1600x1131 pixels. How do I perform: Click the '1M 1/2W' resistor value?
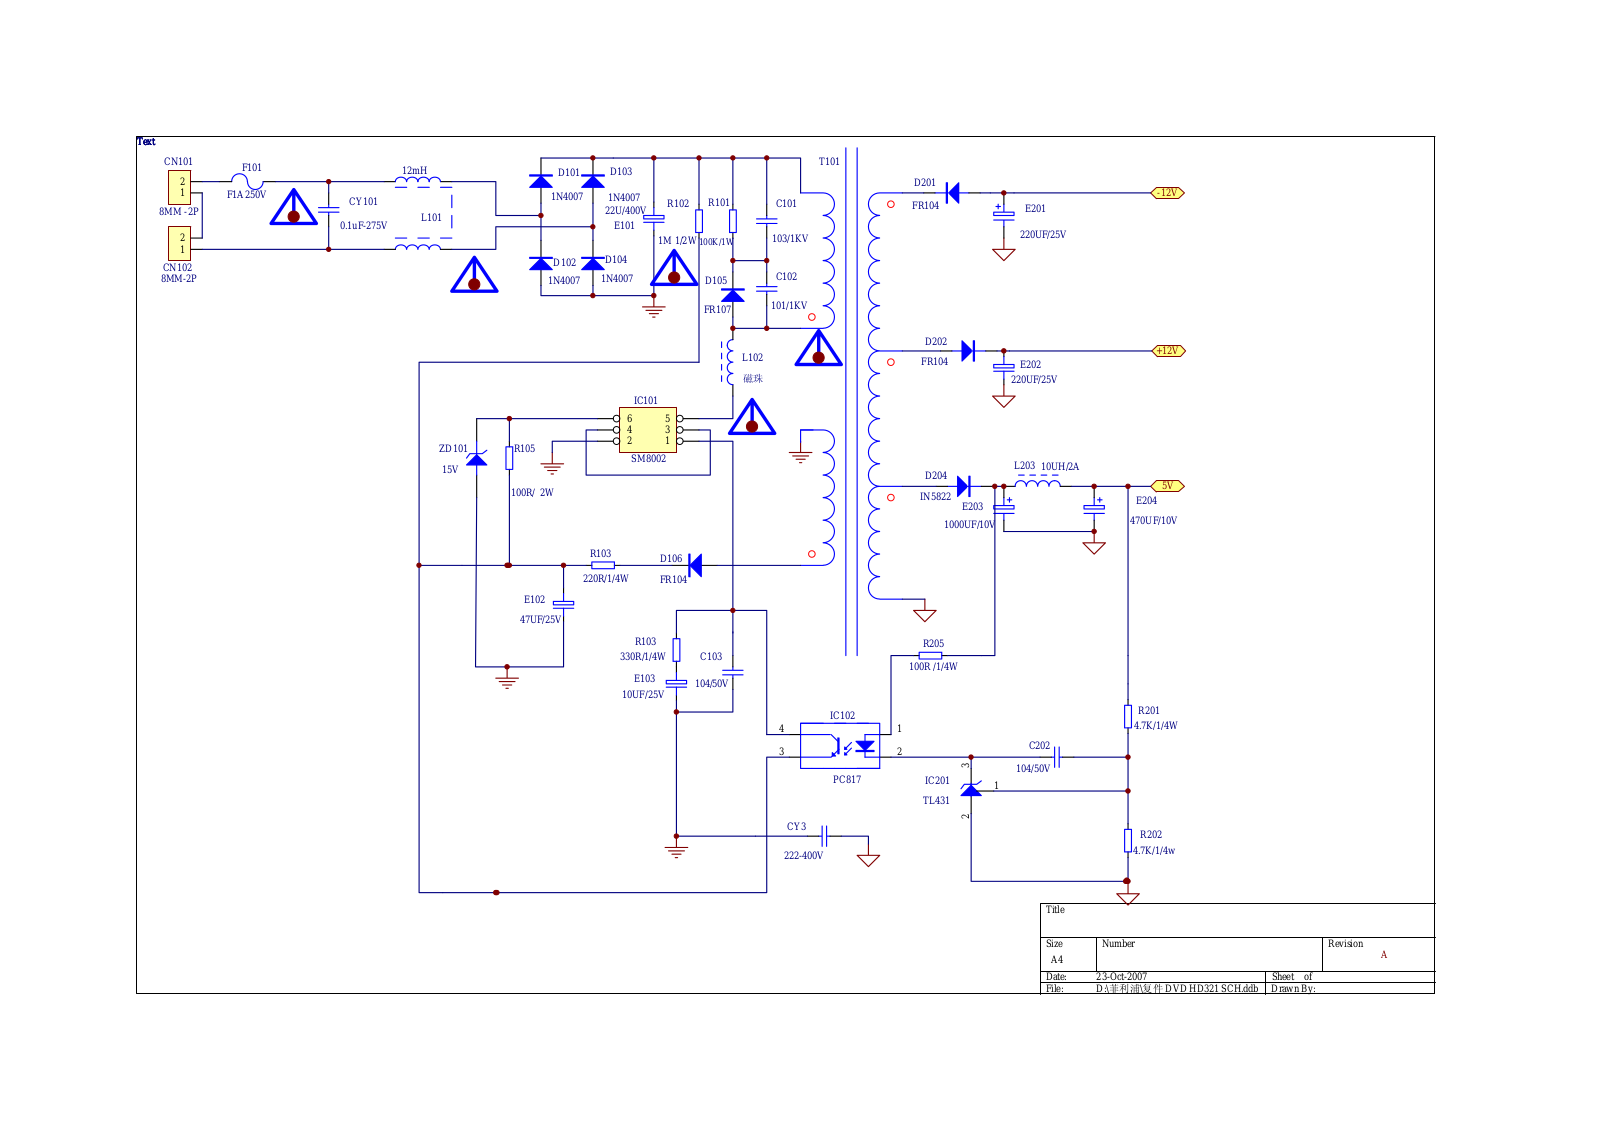pos(677,241)
